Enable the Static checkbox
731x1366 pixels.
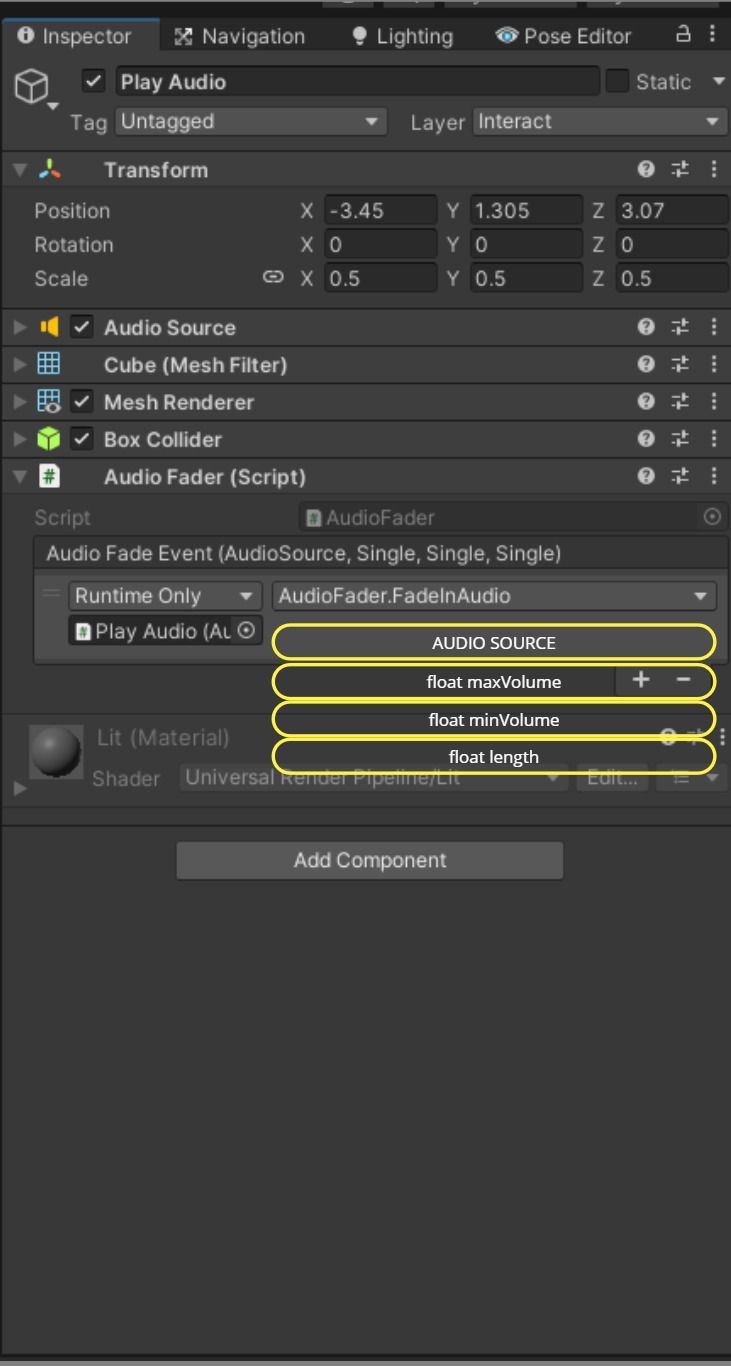pos(618,81)
